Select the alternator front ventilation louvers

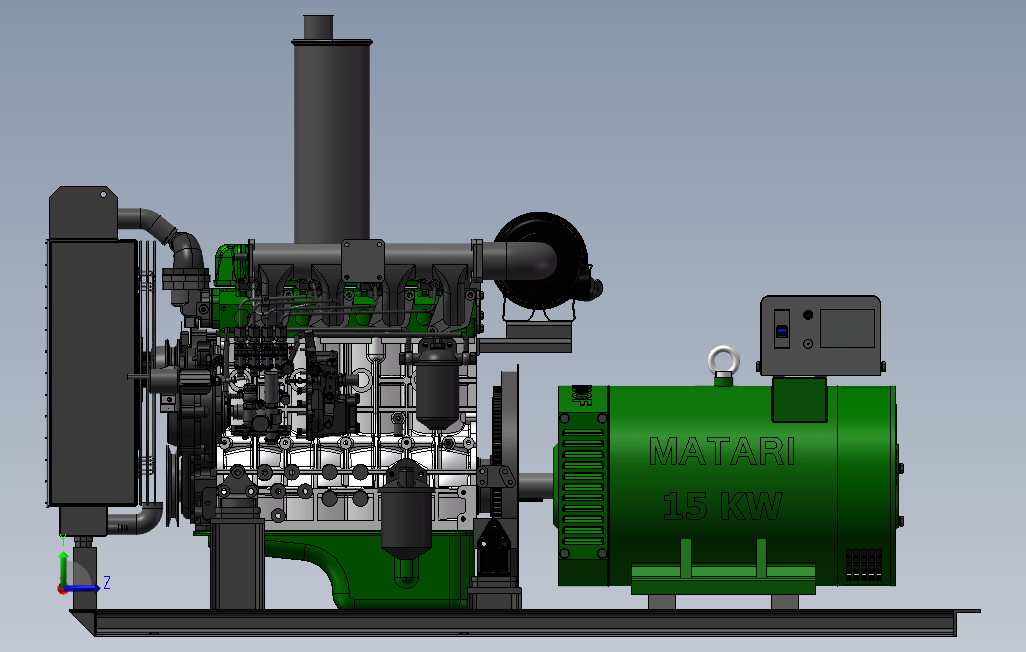click(582, 487)
